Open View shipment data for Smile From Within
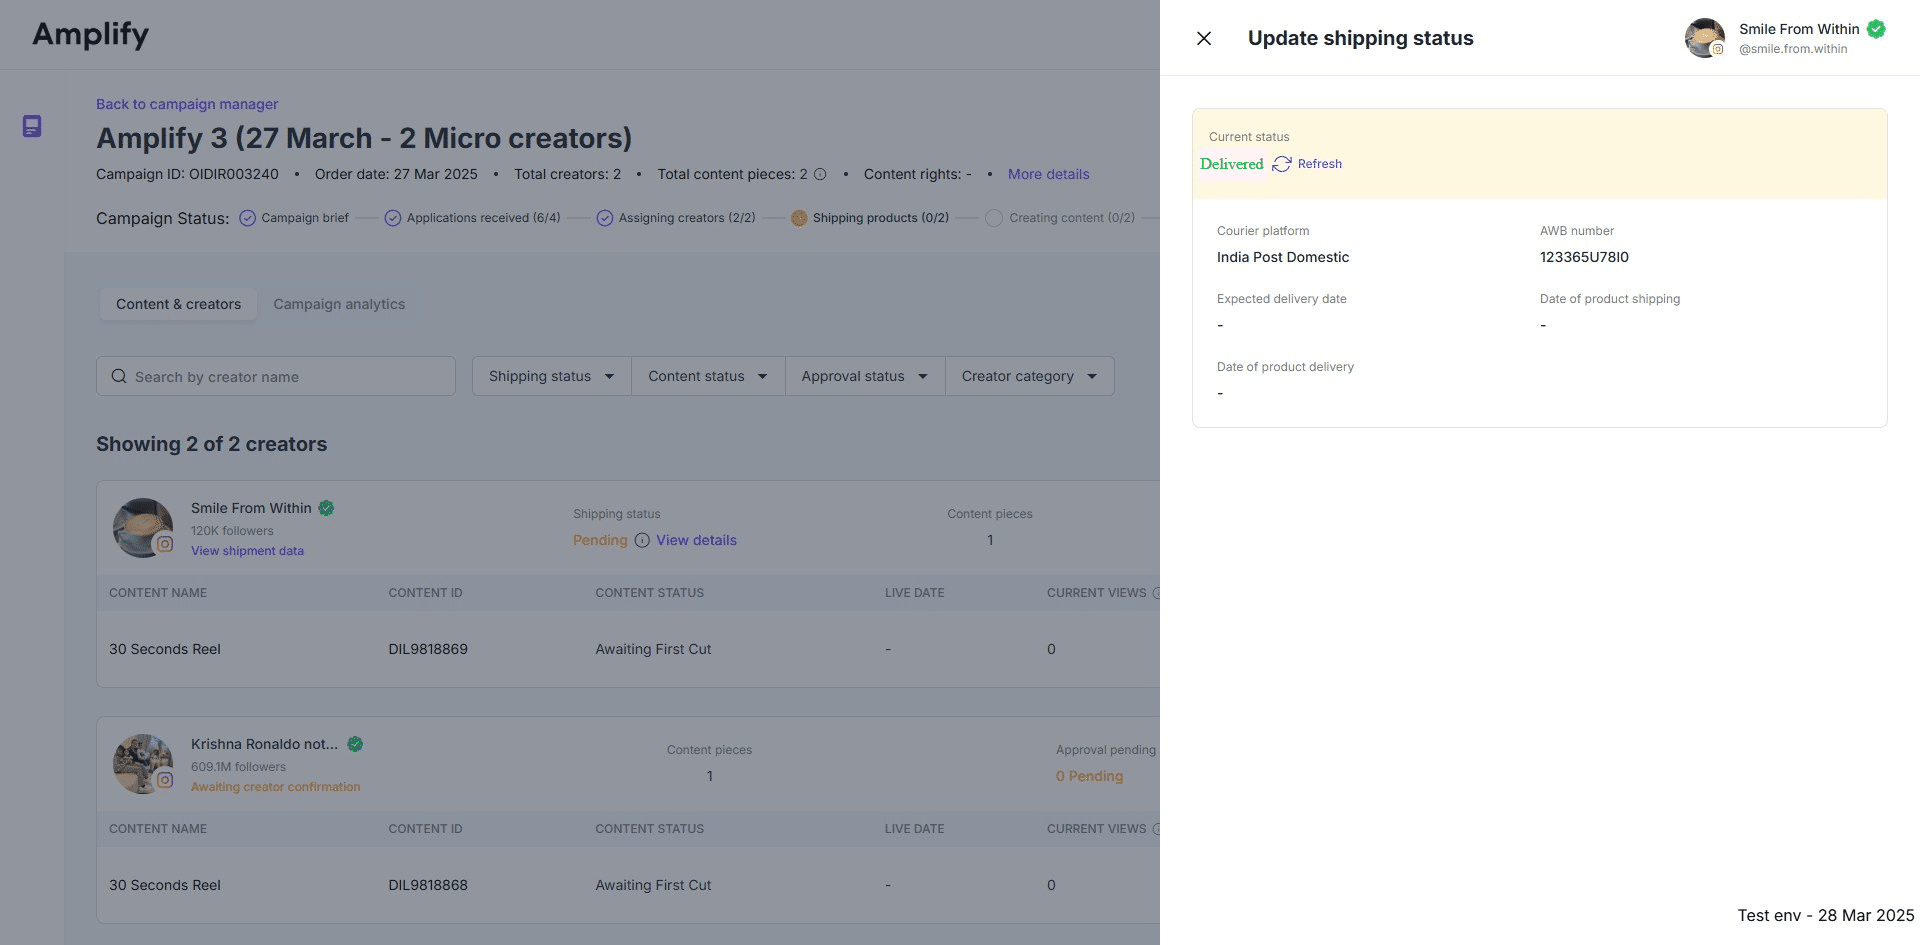The image size is (1920, 945). [247, 551]
